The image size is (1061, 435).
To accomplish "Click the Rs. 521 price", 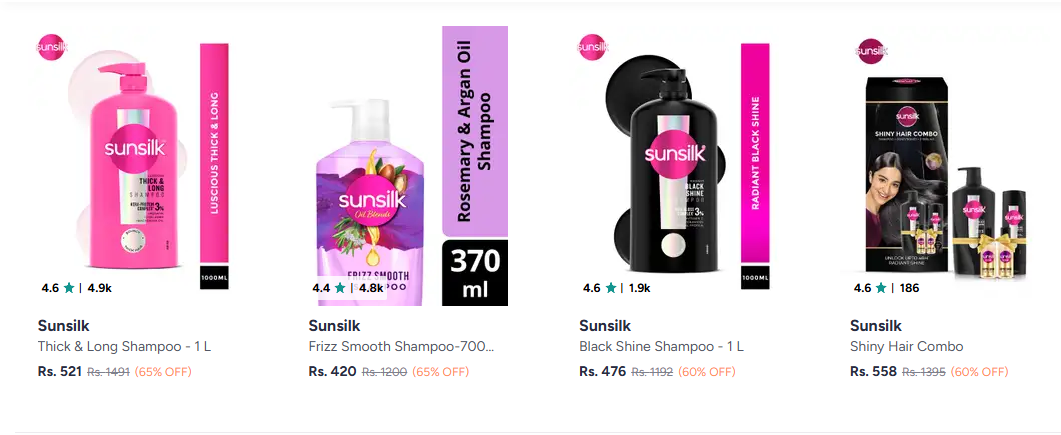I will 59,371.
